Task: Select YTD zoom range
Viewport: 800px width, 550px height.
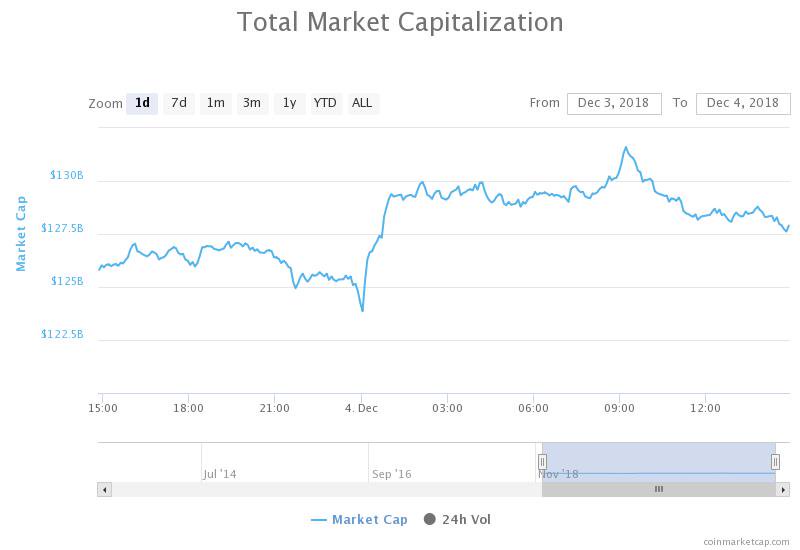Action: coord(325,103)
